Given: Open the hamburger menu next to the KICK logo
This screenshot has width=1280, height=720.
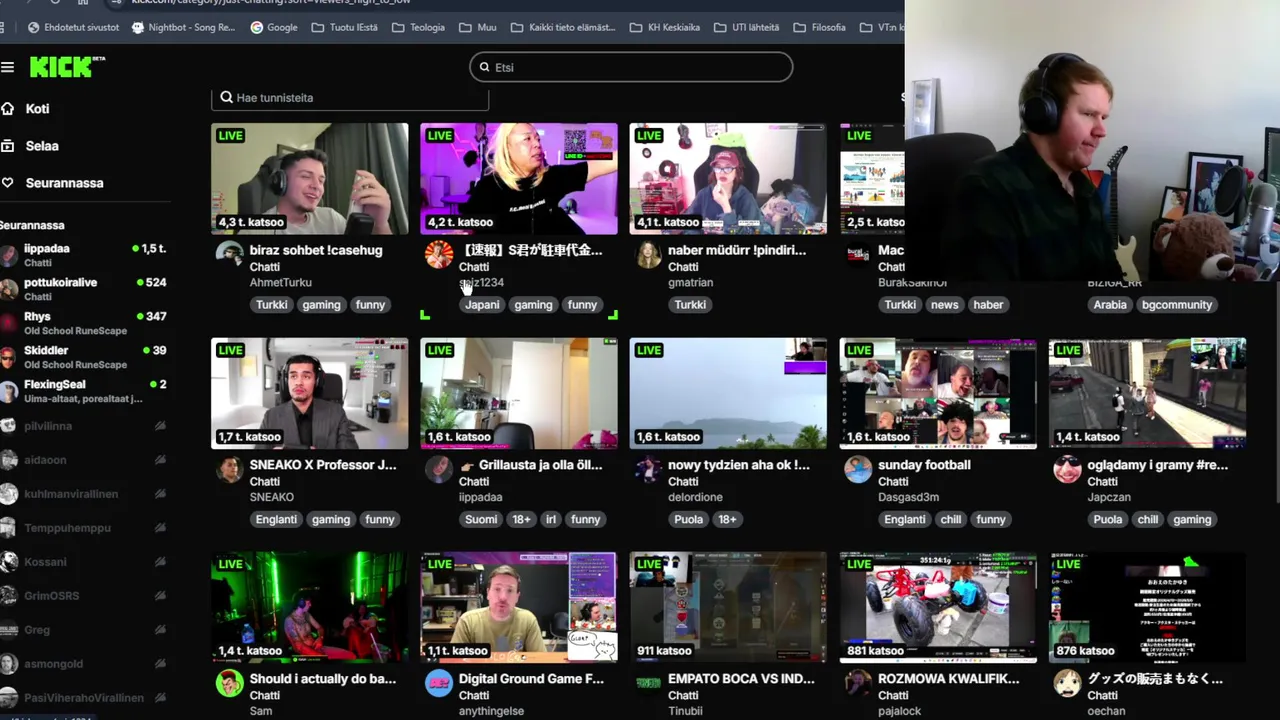Looking at the screenshot, I should (x=7, y=67).
